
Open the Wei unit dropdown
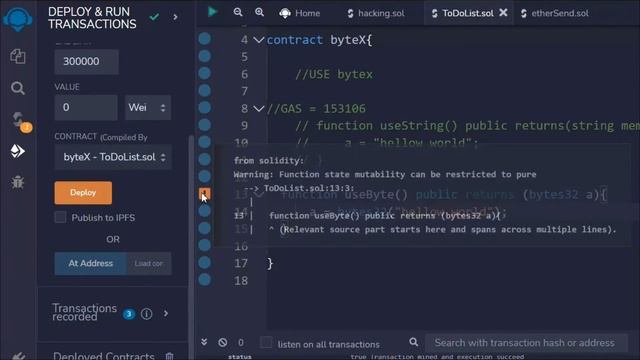pyautogui.click(x=148, y=107)
